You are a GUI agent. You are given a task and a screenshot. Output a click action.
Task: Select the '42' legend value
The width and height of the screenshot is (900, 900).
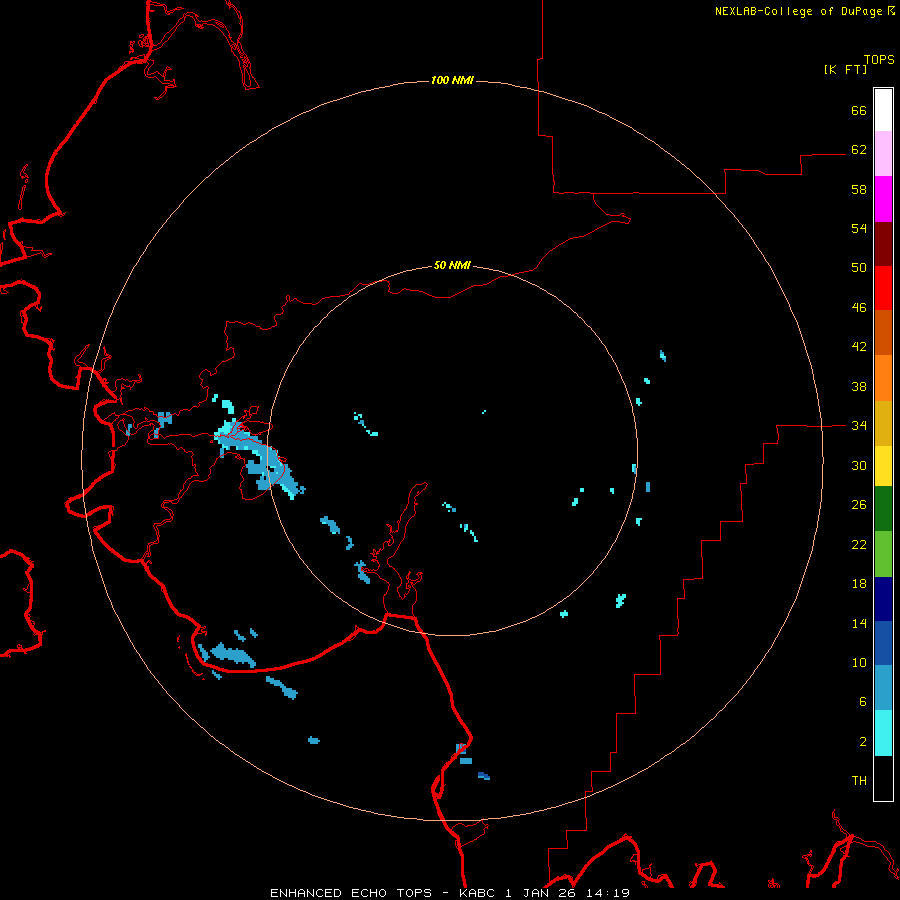pyautogui.click(x=859, y=347)
